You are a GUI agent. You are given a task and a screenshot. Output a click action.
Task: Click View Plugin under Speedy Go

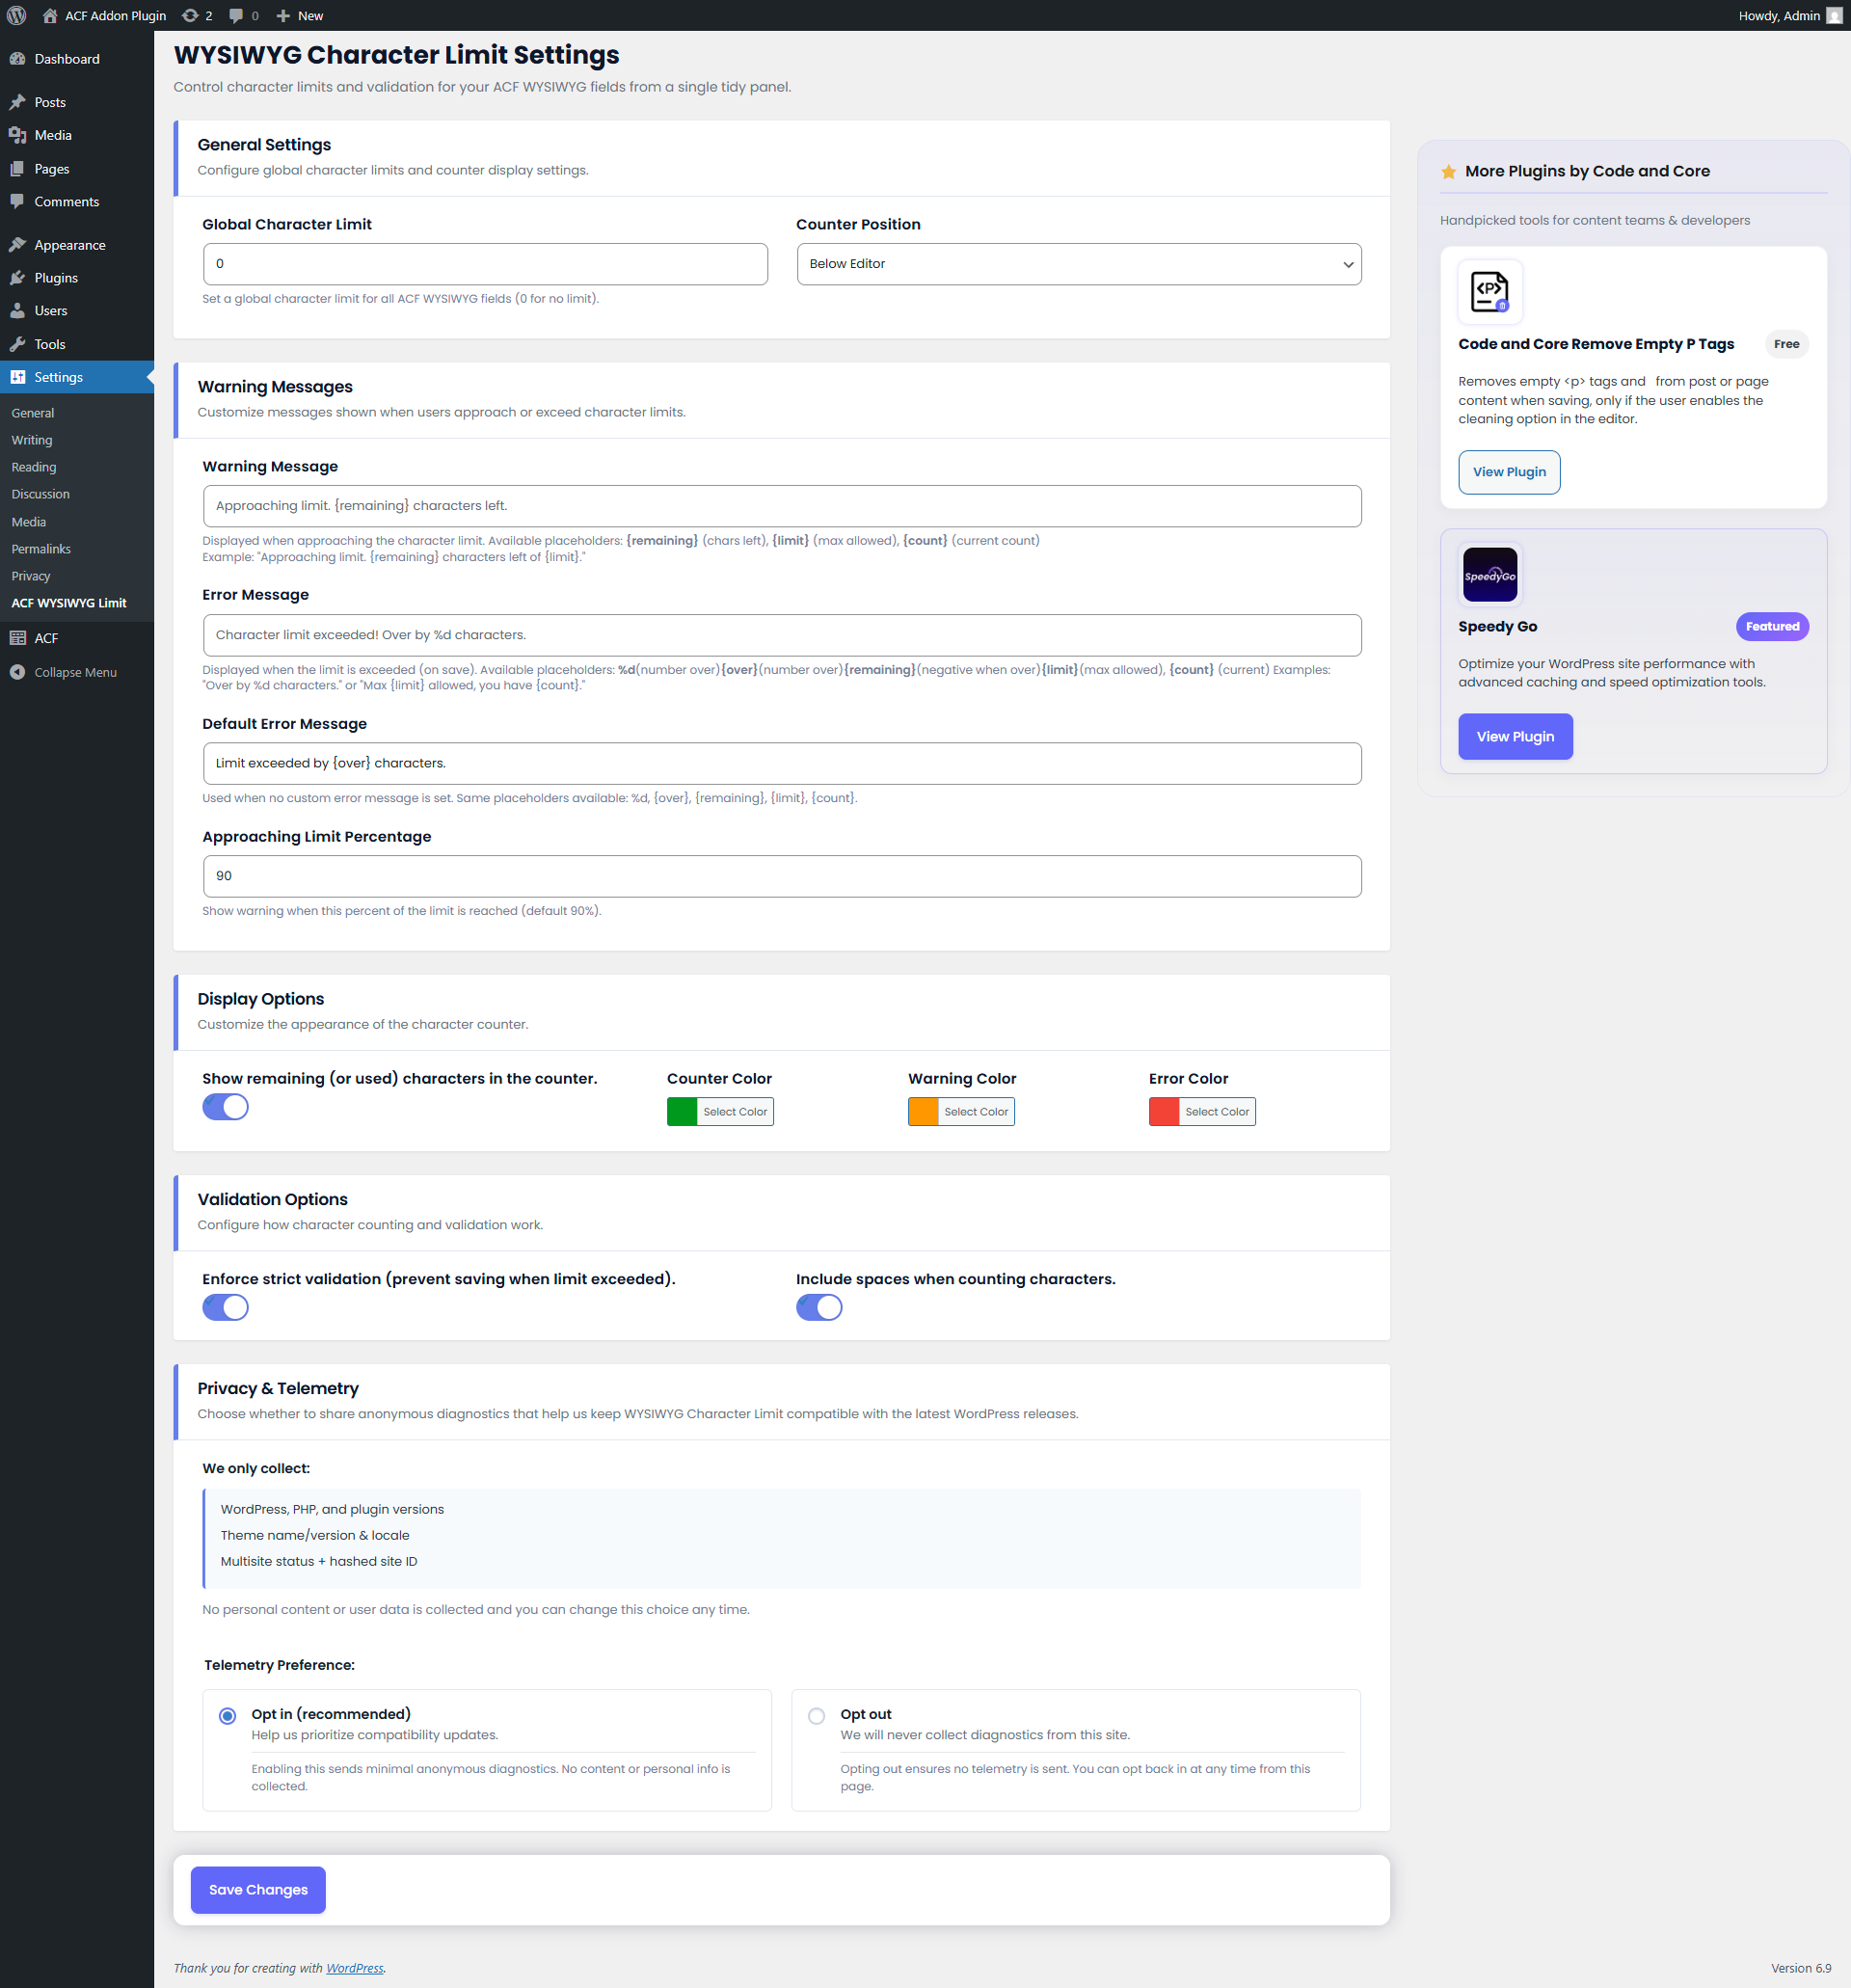(x=1514, y=737)
